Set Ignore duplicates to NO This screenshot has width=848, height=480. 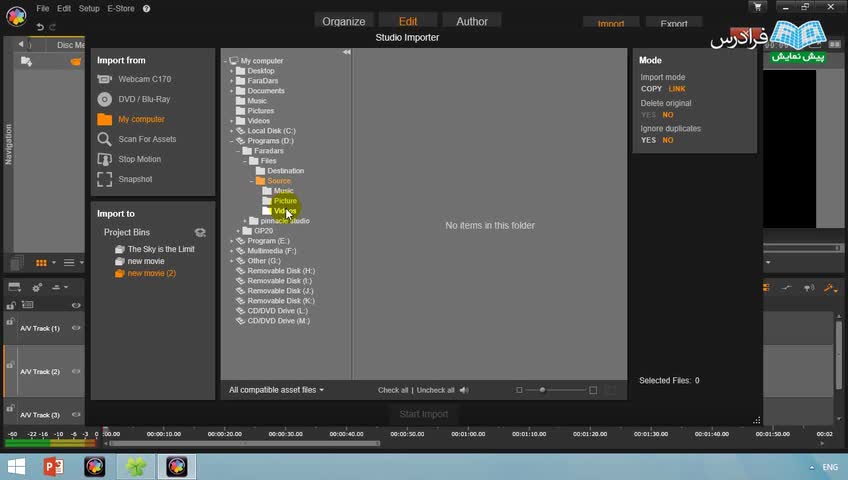tap(668, 140)
